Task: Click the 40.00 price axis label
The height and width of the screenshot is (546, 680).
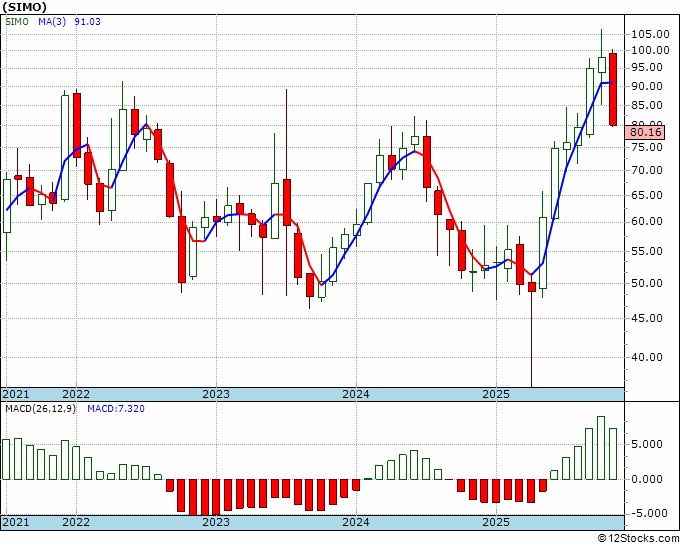Action: click(x=647, y=357)
